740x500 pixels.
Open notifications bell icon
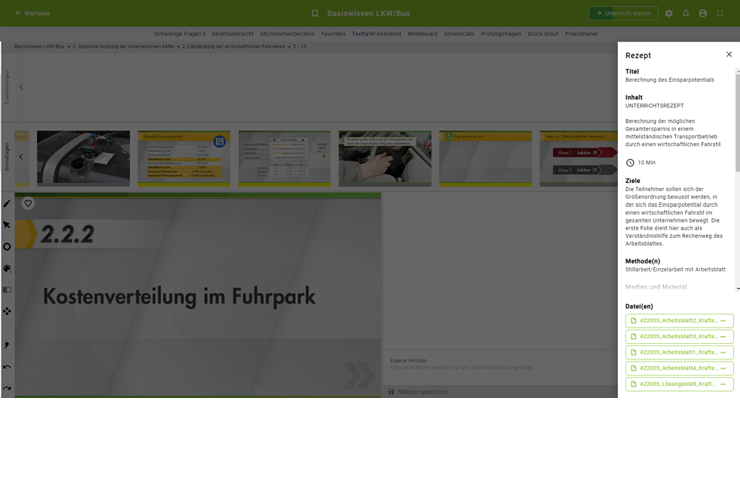tap(686, 14)
